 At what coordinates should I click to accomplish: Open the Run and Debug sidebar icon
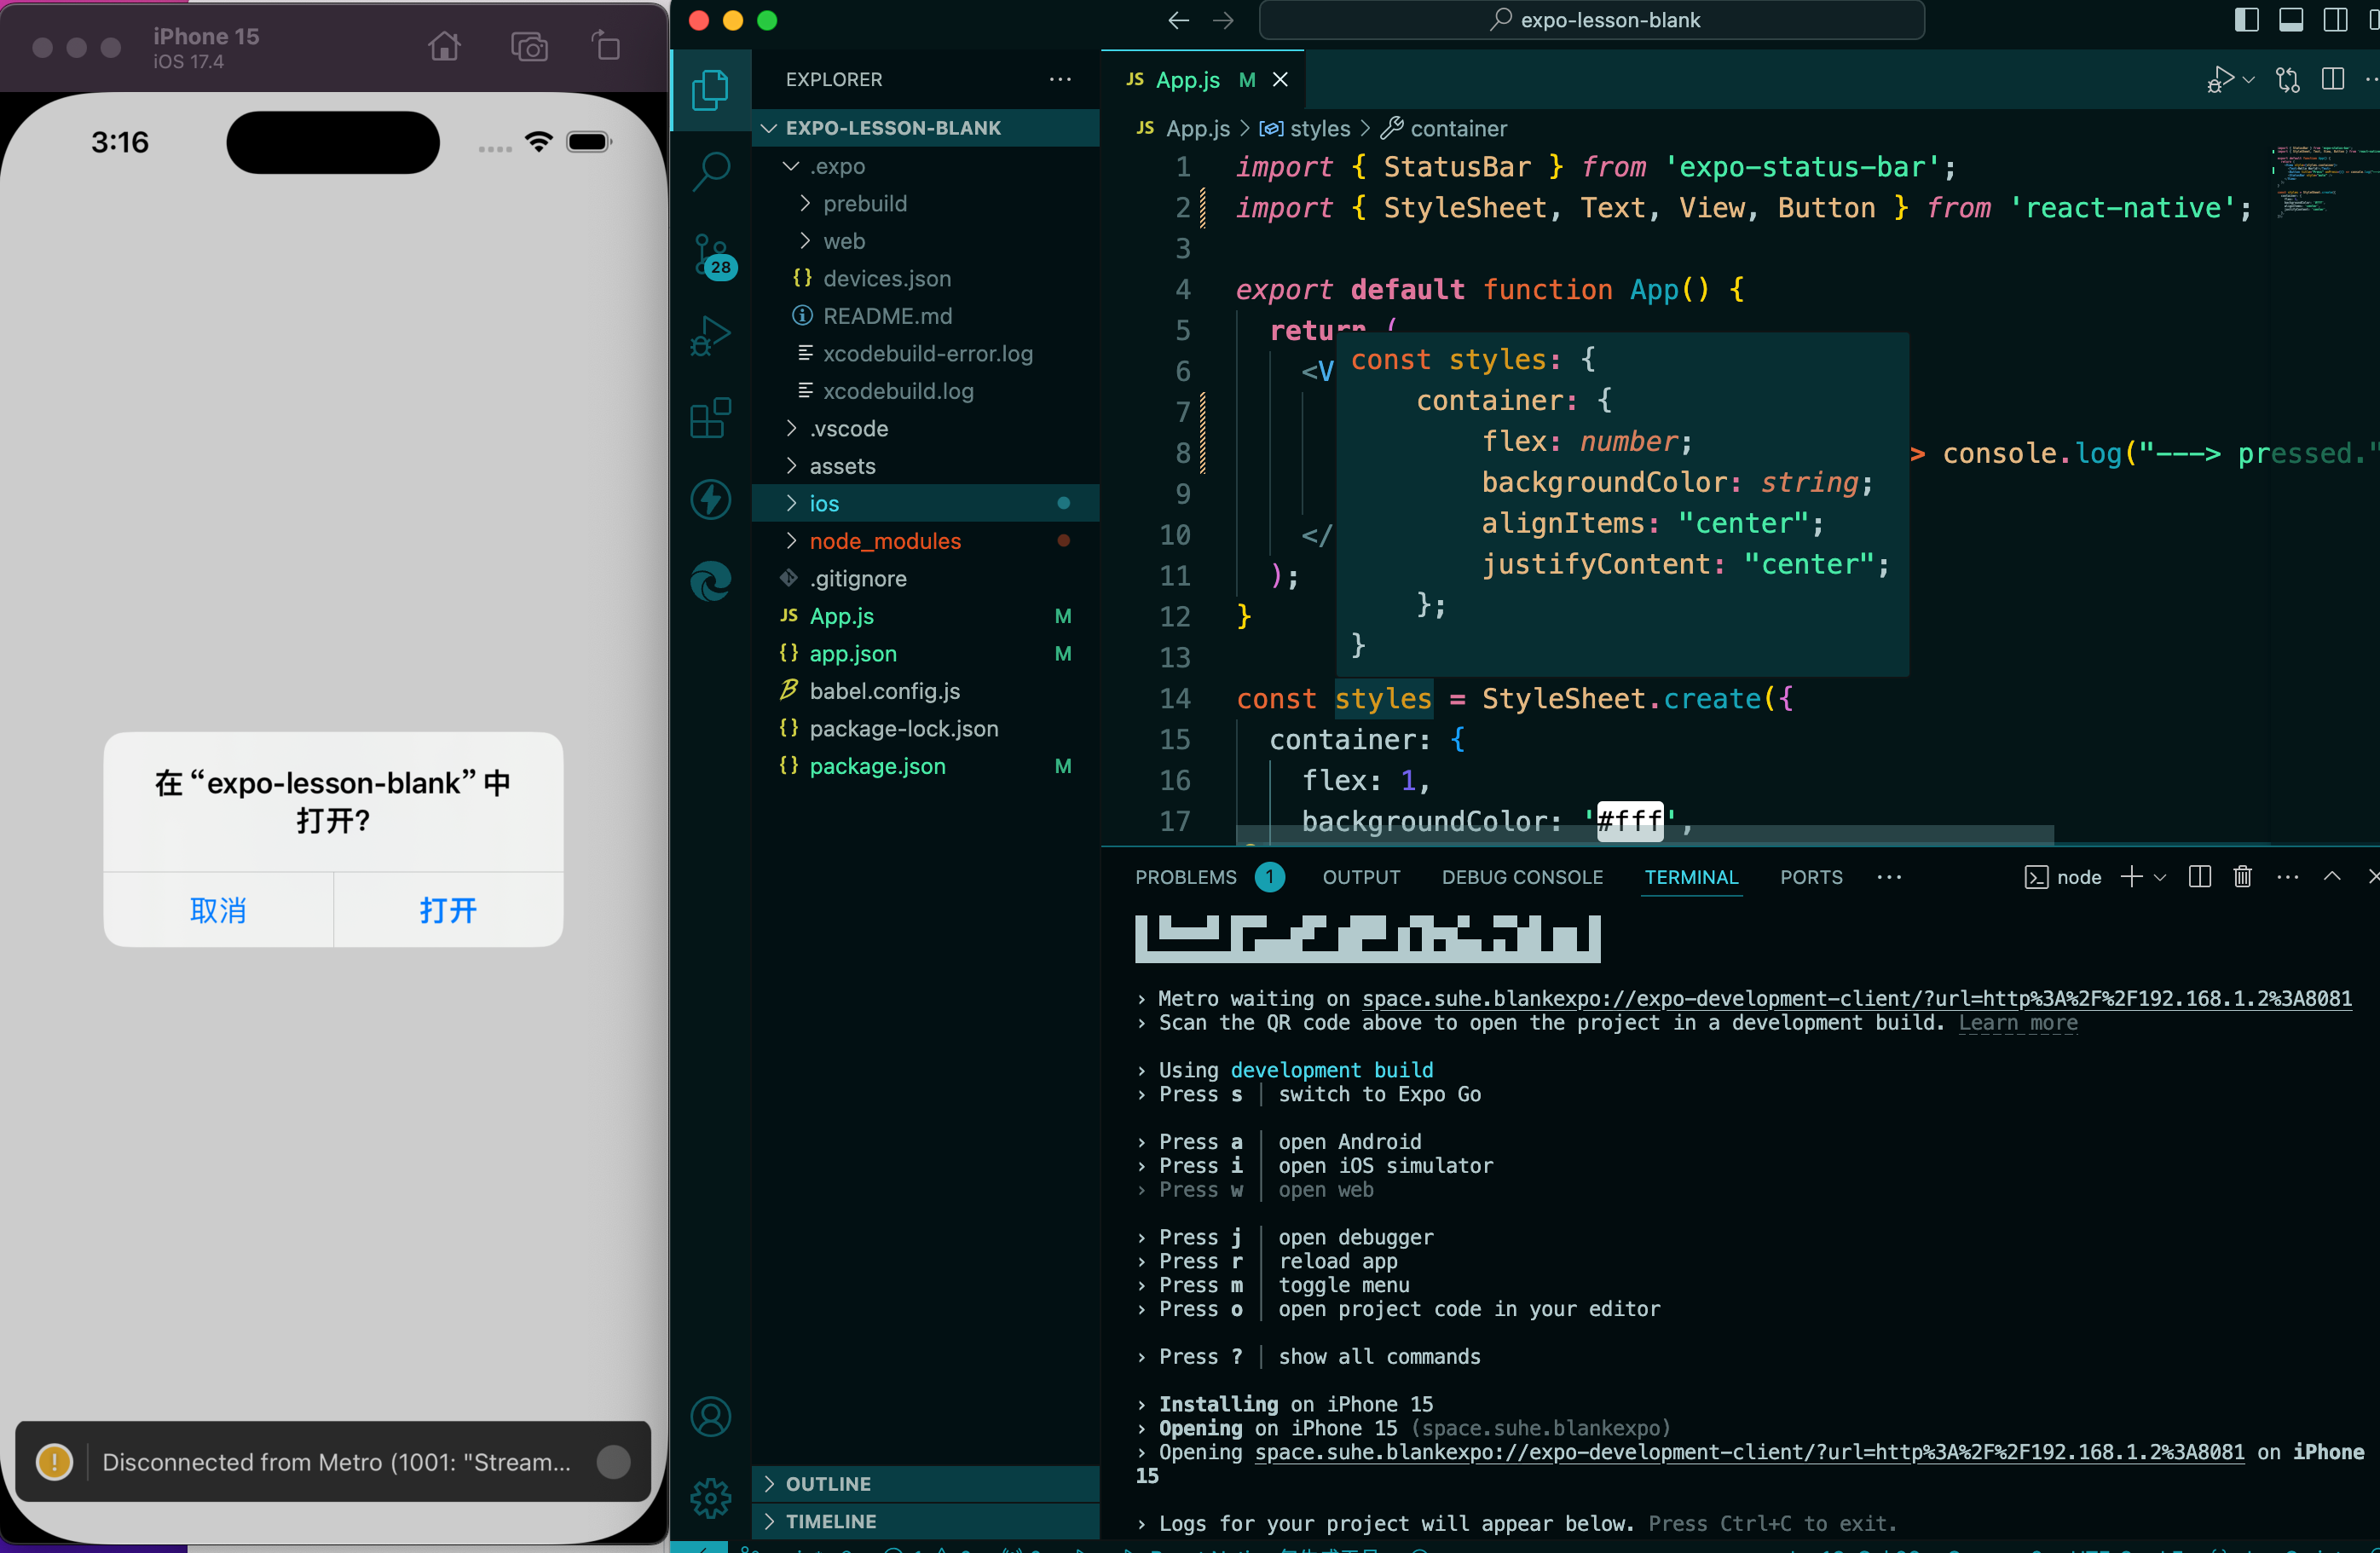click(710, 335)
